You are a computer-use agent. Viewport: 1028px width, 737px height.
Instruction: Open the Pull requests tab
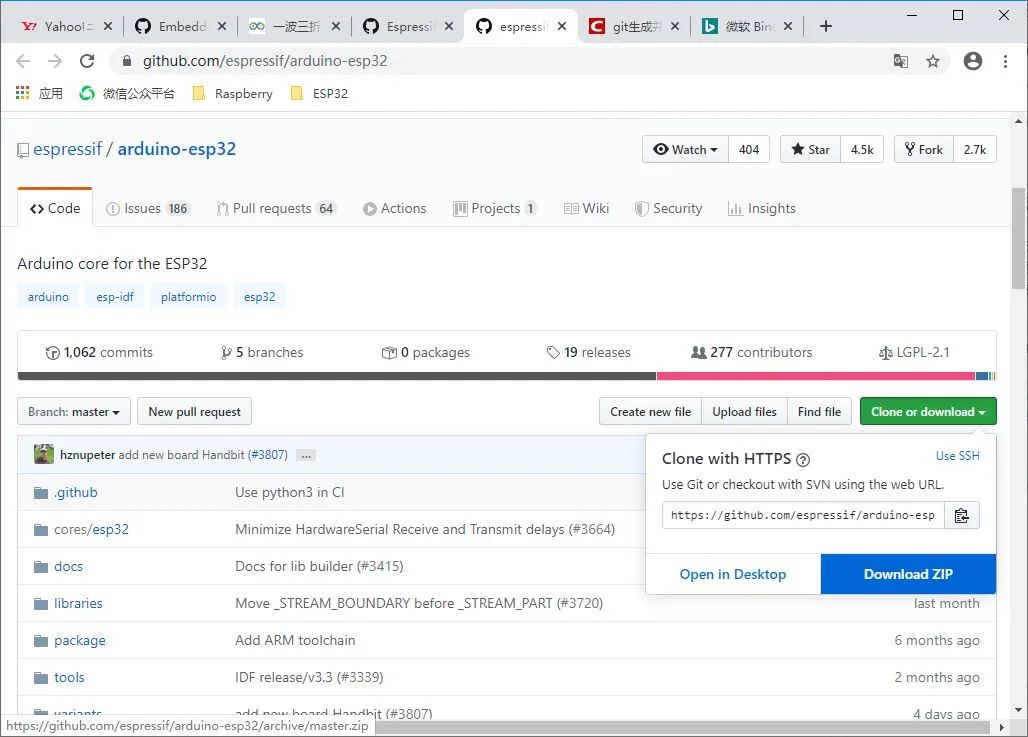275,209
